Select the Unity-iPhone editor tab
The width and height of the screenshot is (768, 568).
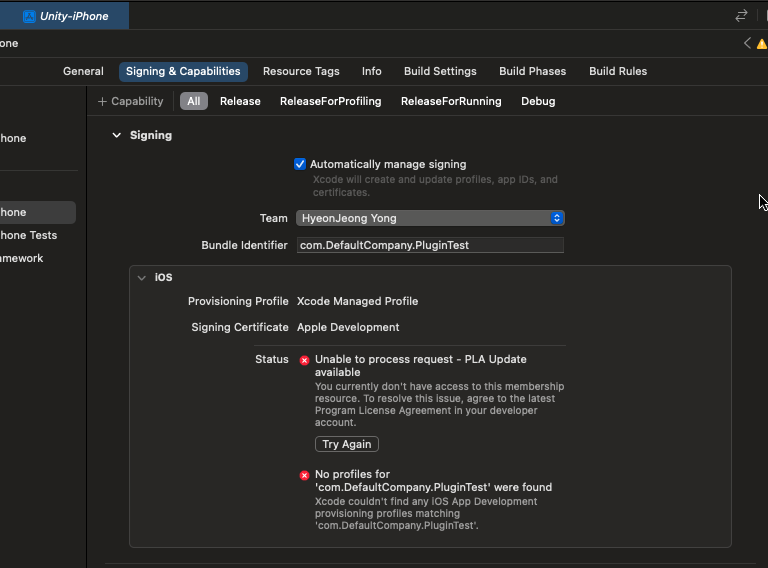65,16
